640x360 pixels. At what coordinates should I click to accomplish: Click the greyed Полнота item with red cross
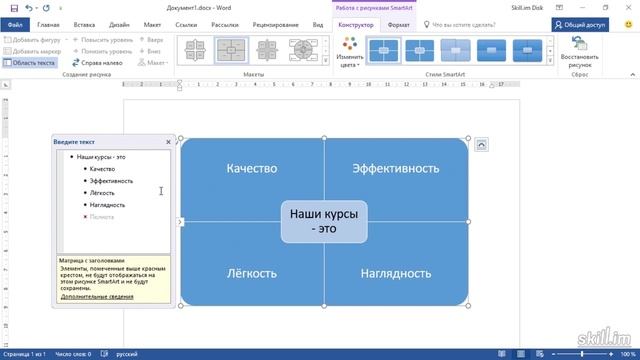tap(102, 217)
